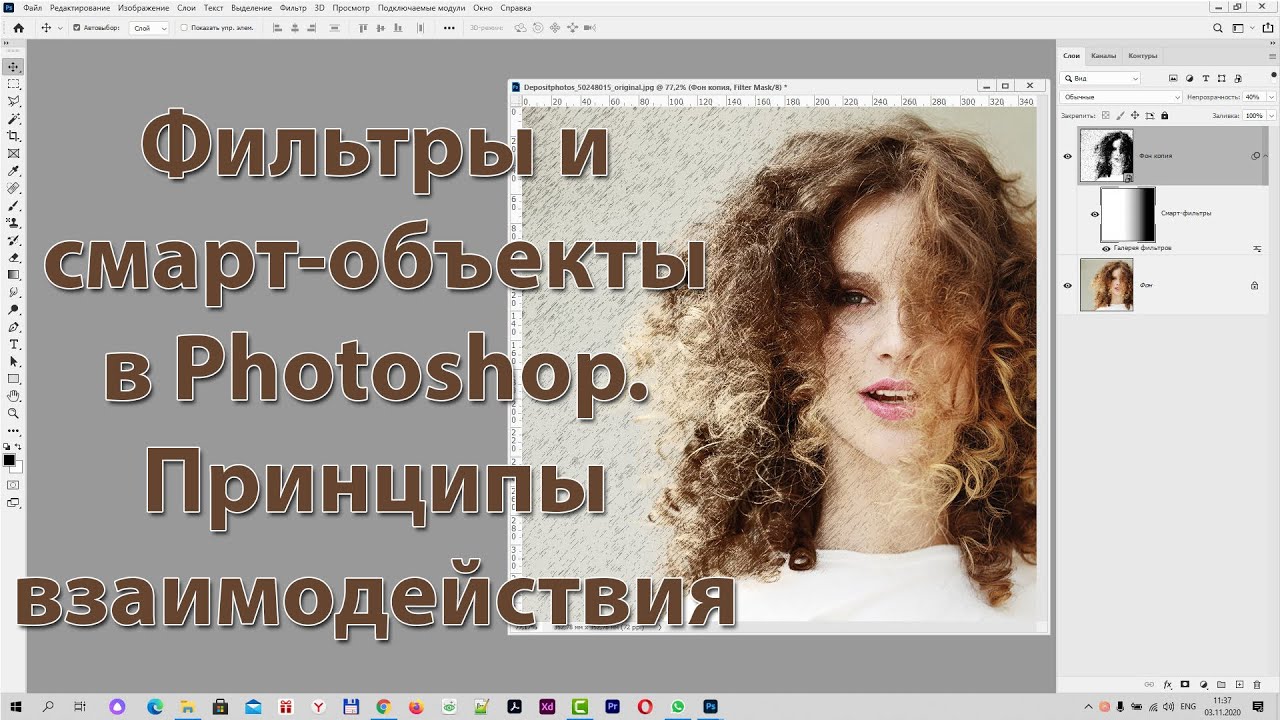Screen dimensions: 1280x720
Task: Open the Фильтр menu
Action: point(293,8)
